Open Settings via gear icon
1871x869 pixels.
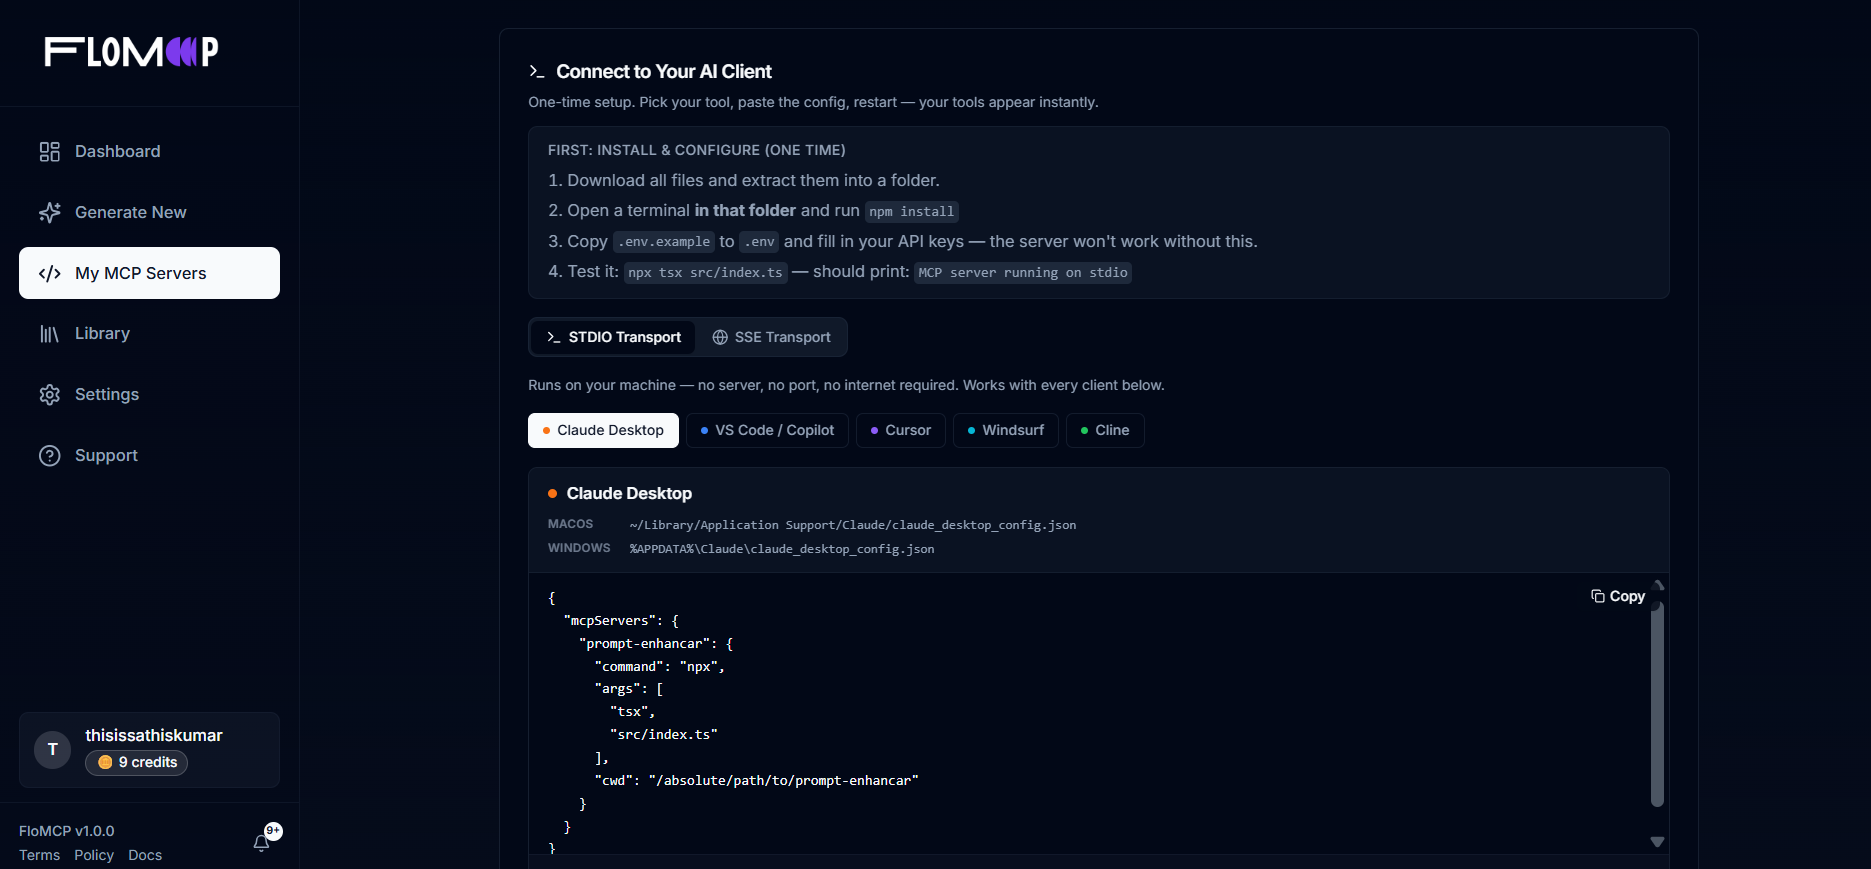point(50,394)
